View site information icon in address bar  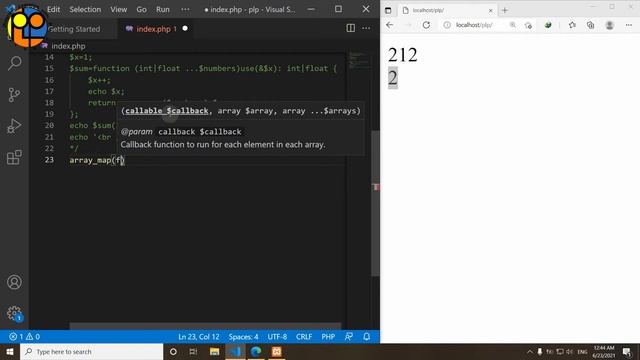[x=447, y=25]
